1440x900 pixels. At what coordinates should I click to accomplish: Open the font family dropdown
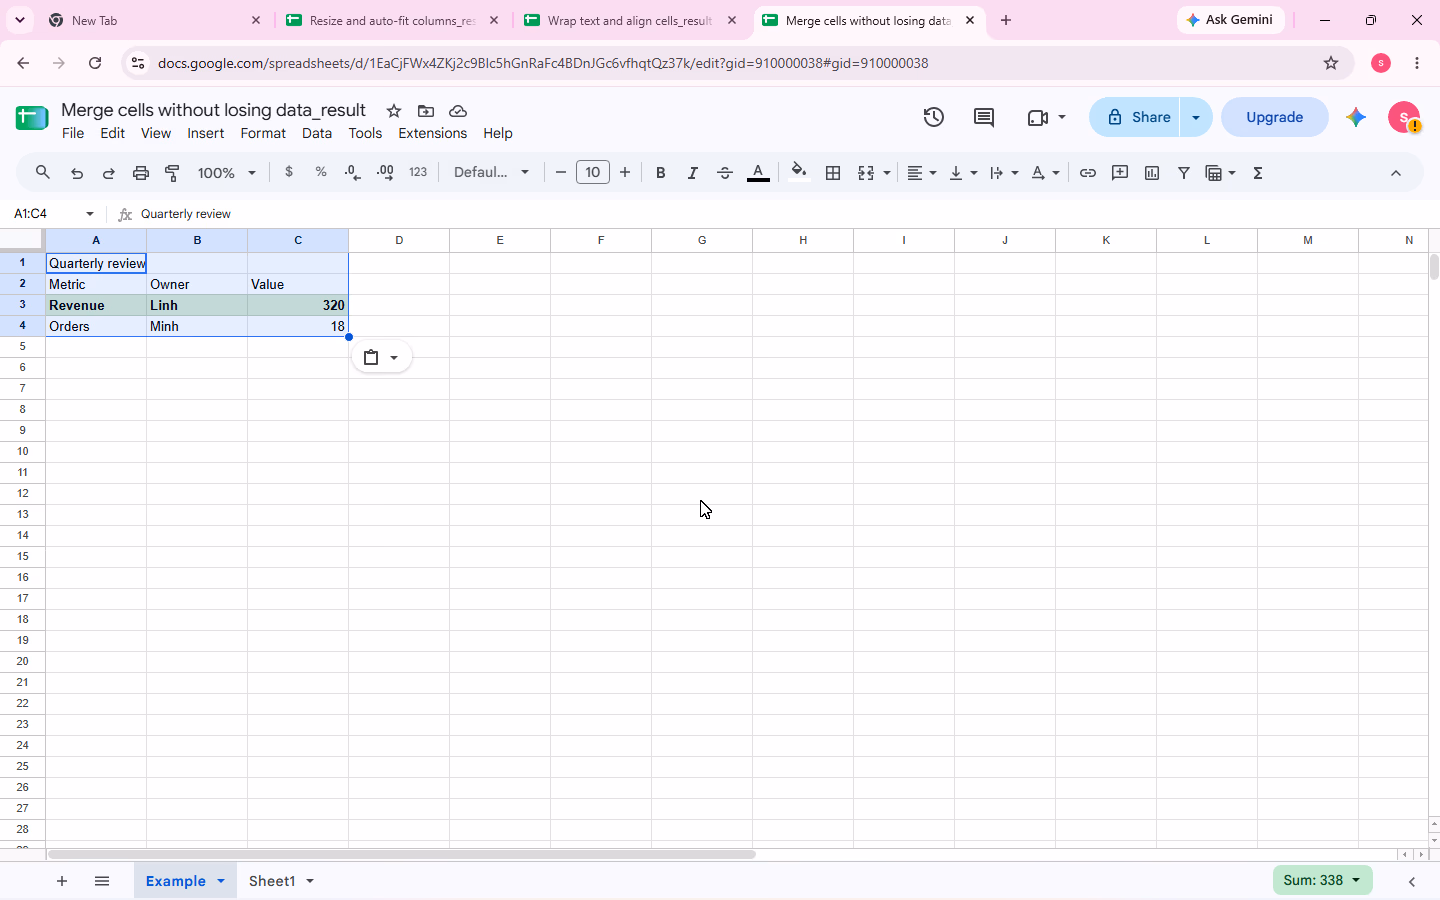pos(491,172)
